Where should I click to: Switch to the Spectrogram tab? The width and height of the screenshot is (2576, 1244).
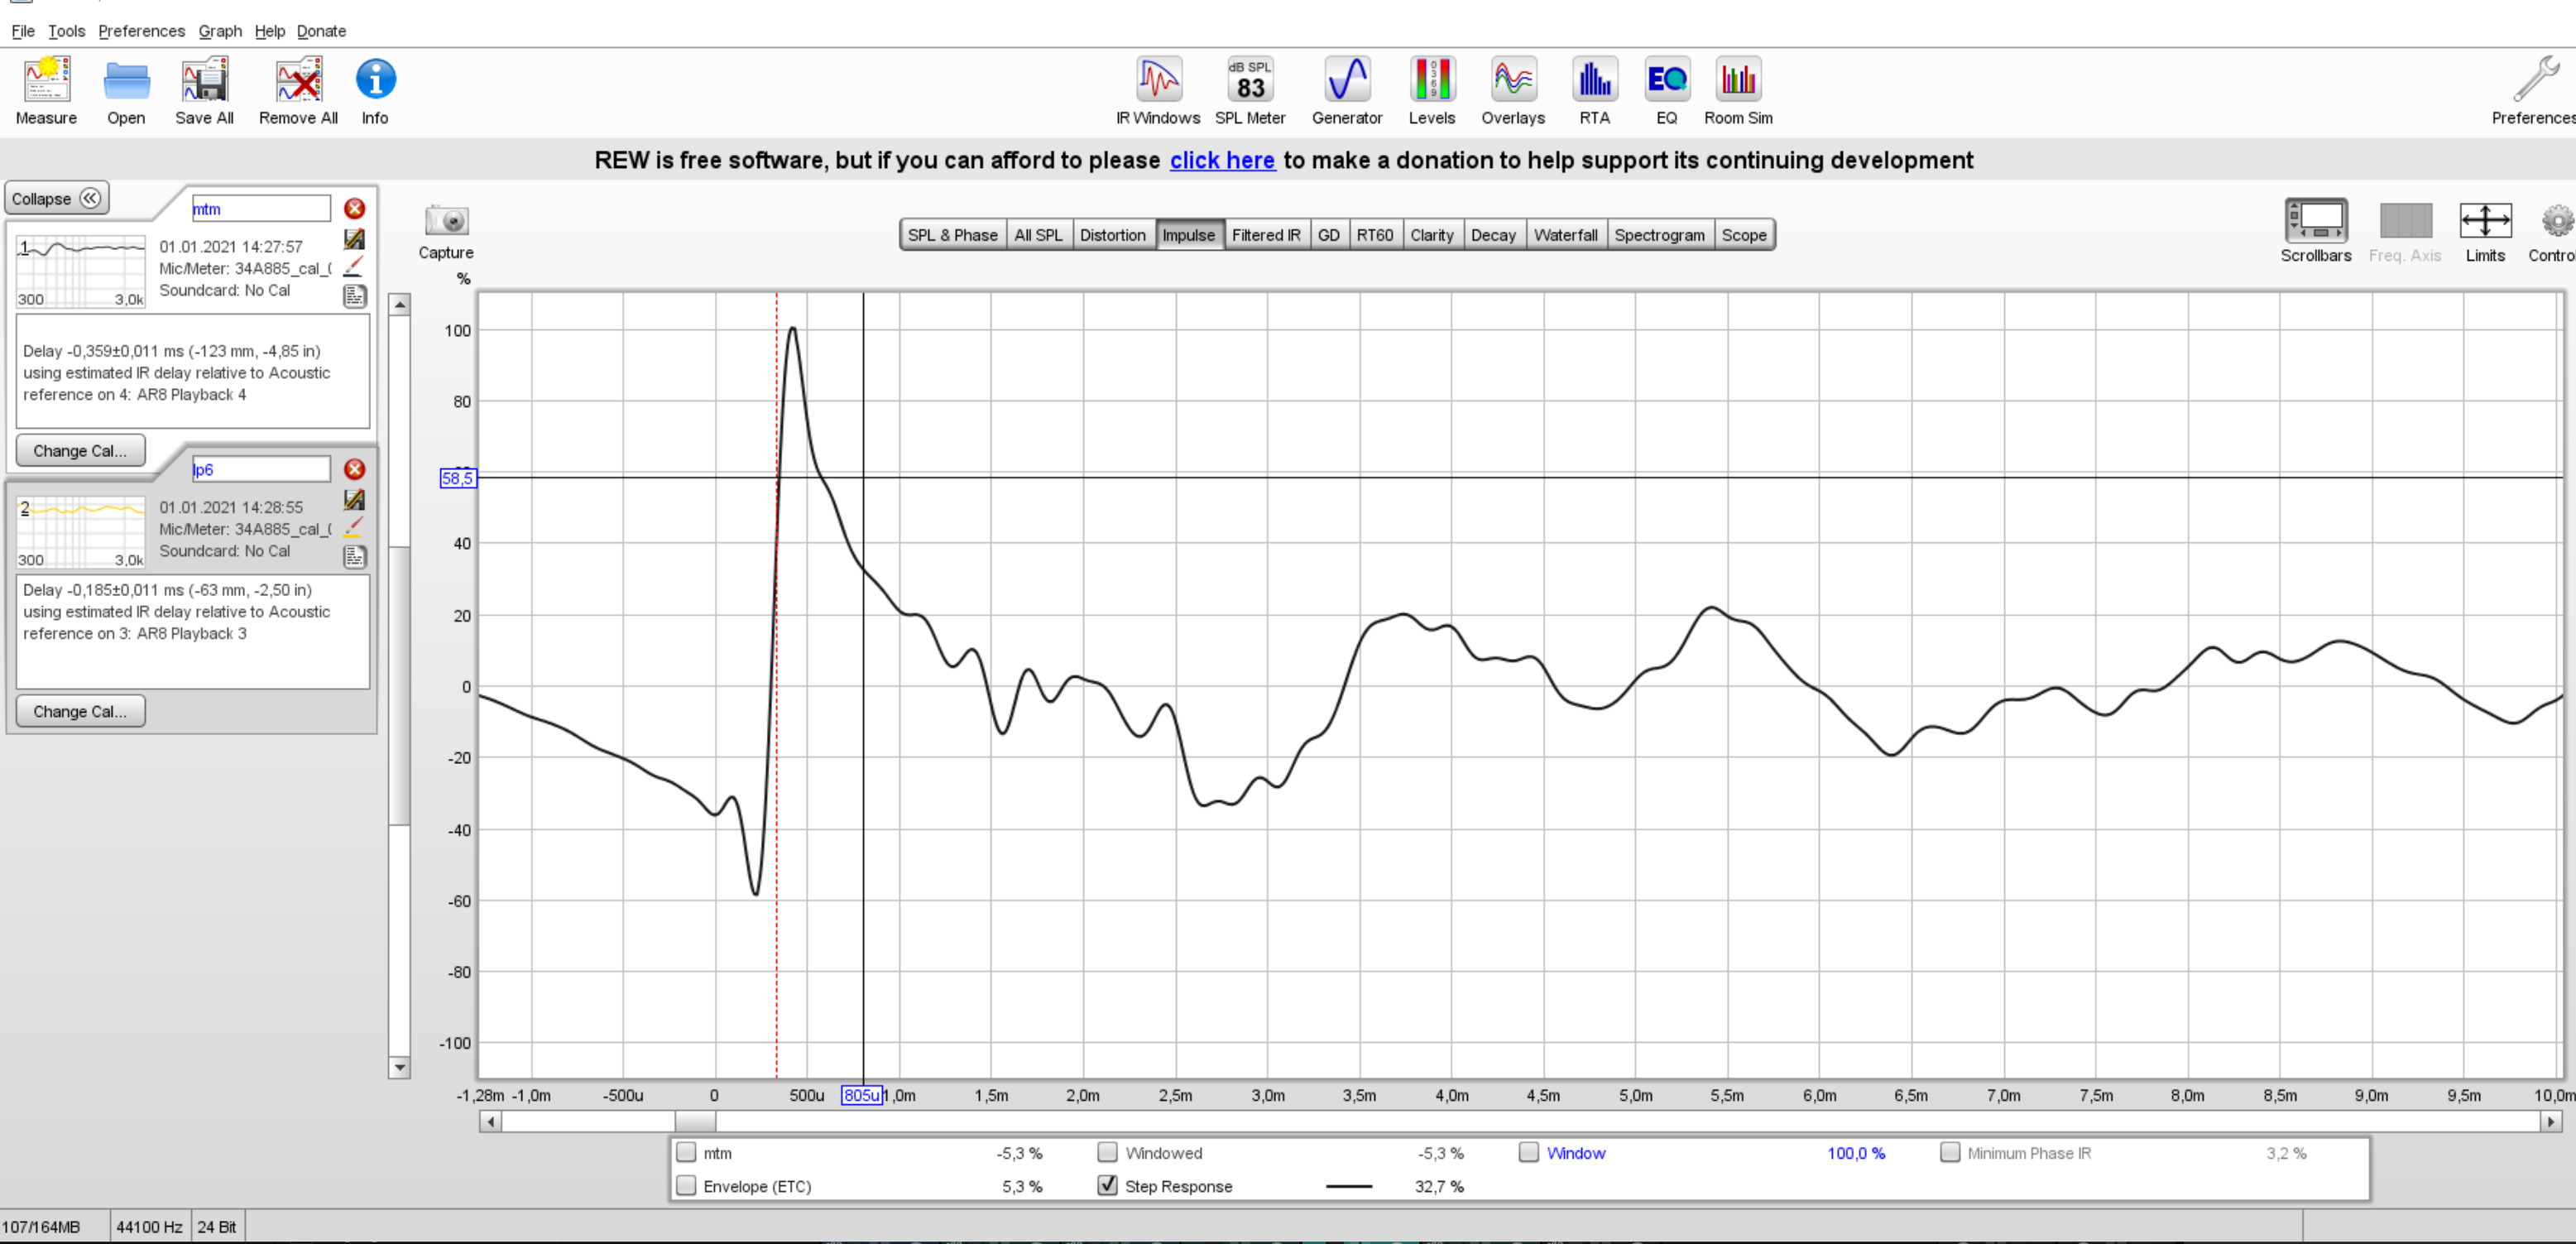tap(1659, 235)
